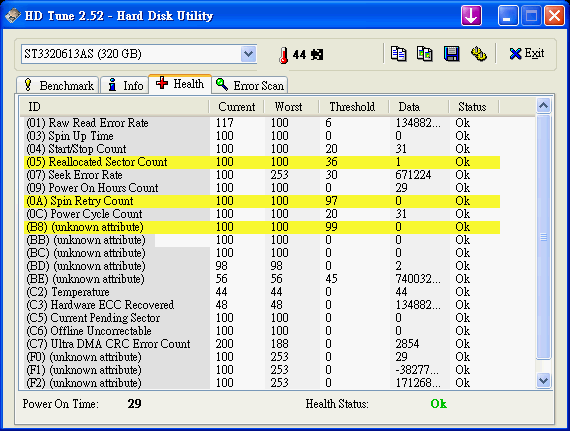Select the (F2) unknown attribute row
Viewport: 570px width, 431px height.
(x=262, y=383)
